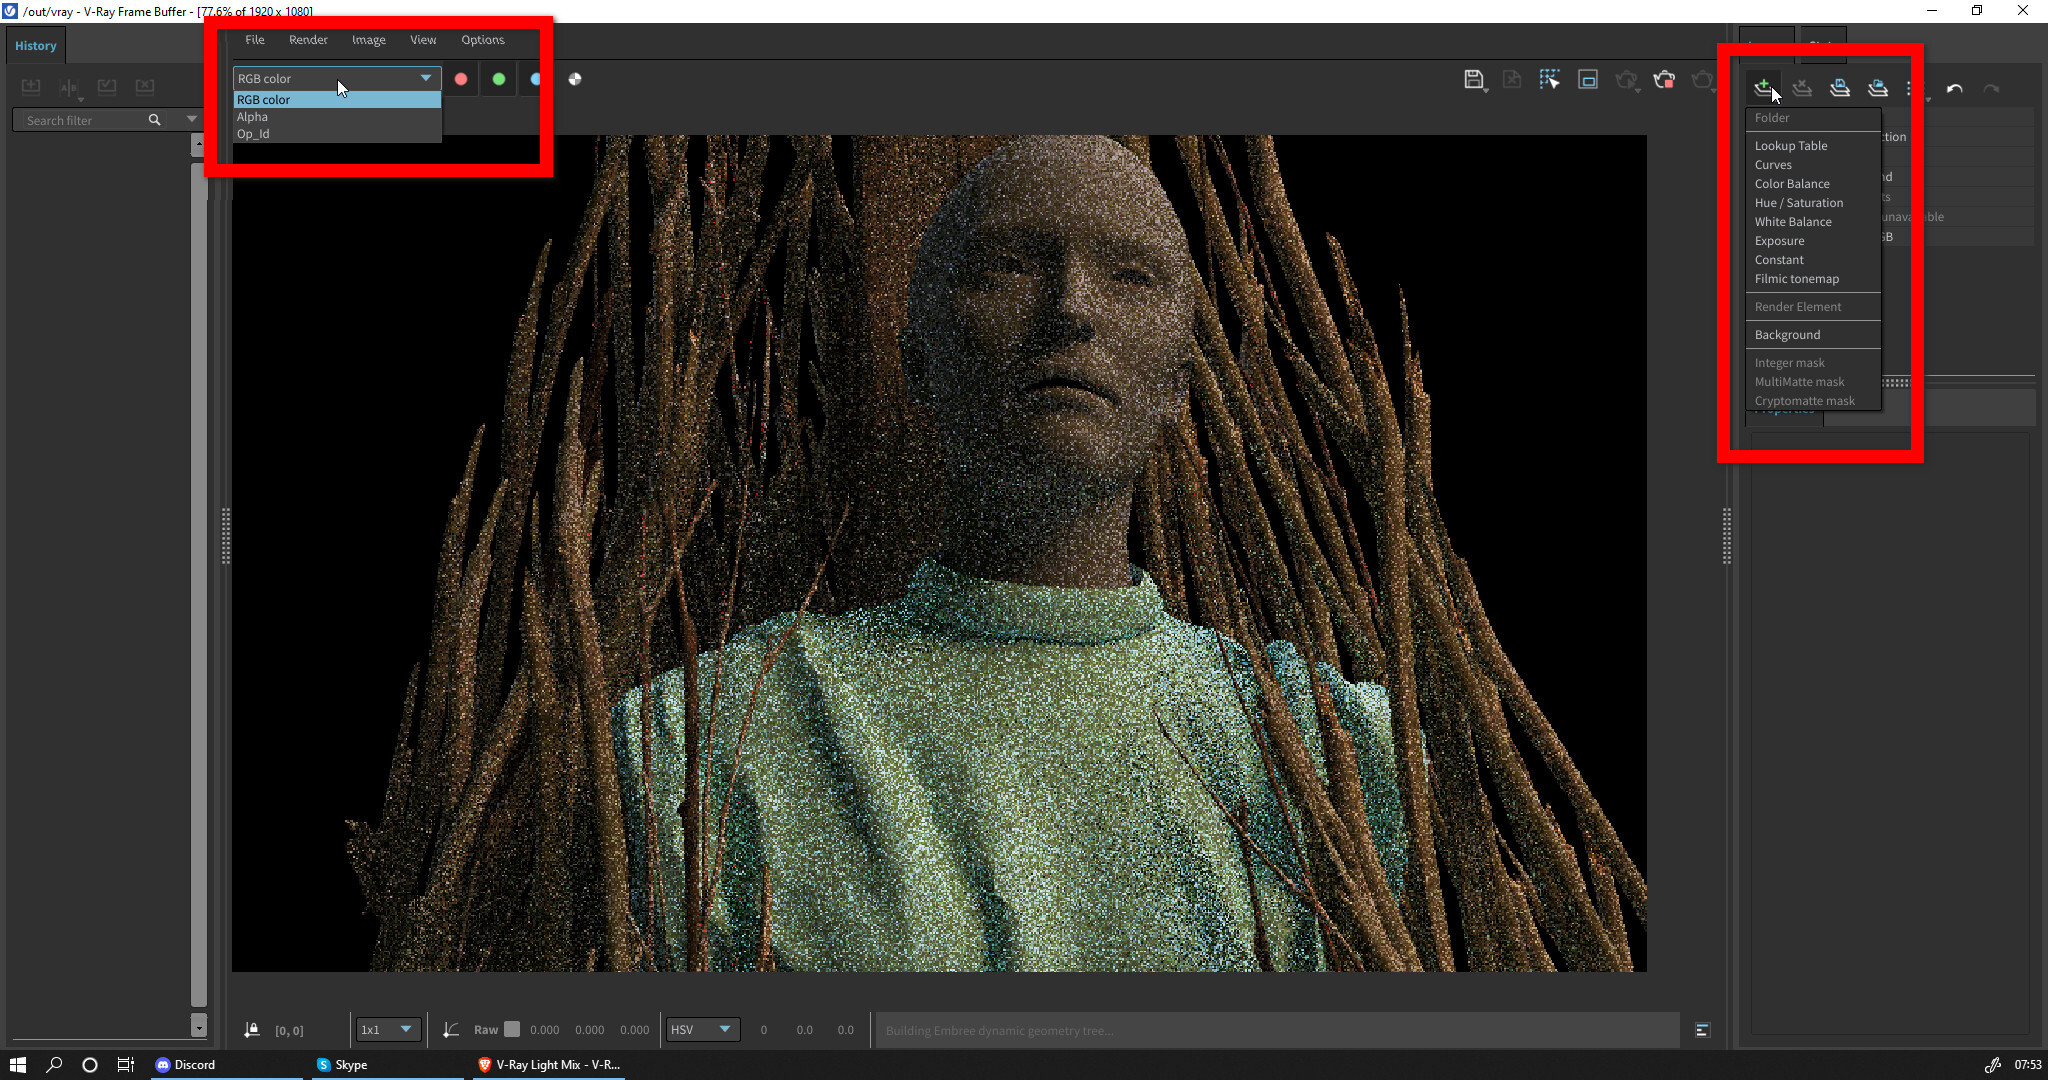Screen dimensions: 2048x1080
Task: Click the Clear image icon
Action: [1512, 79]
